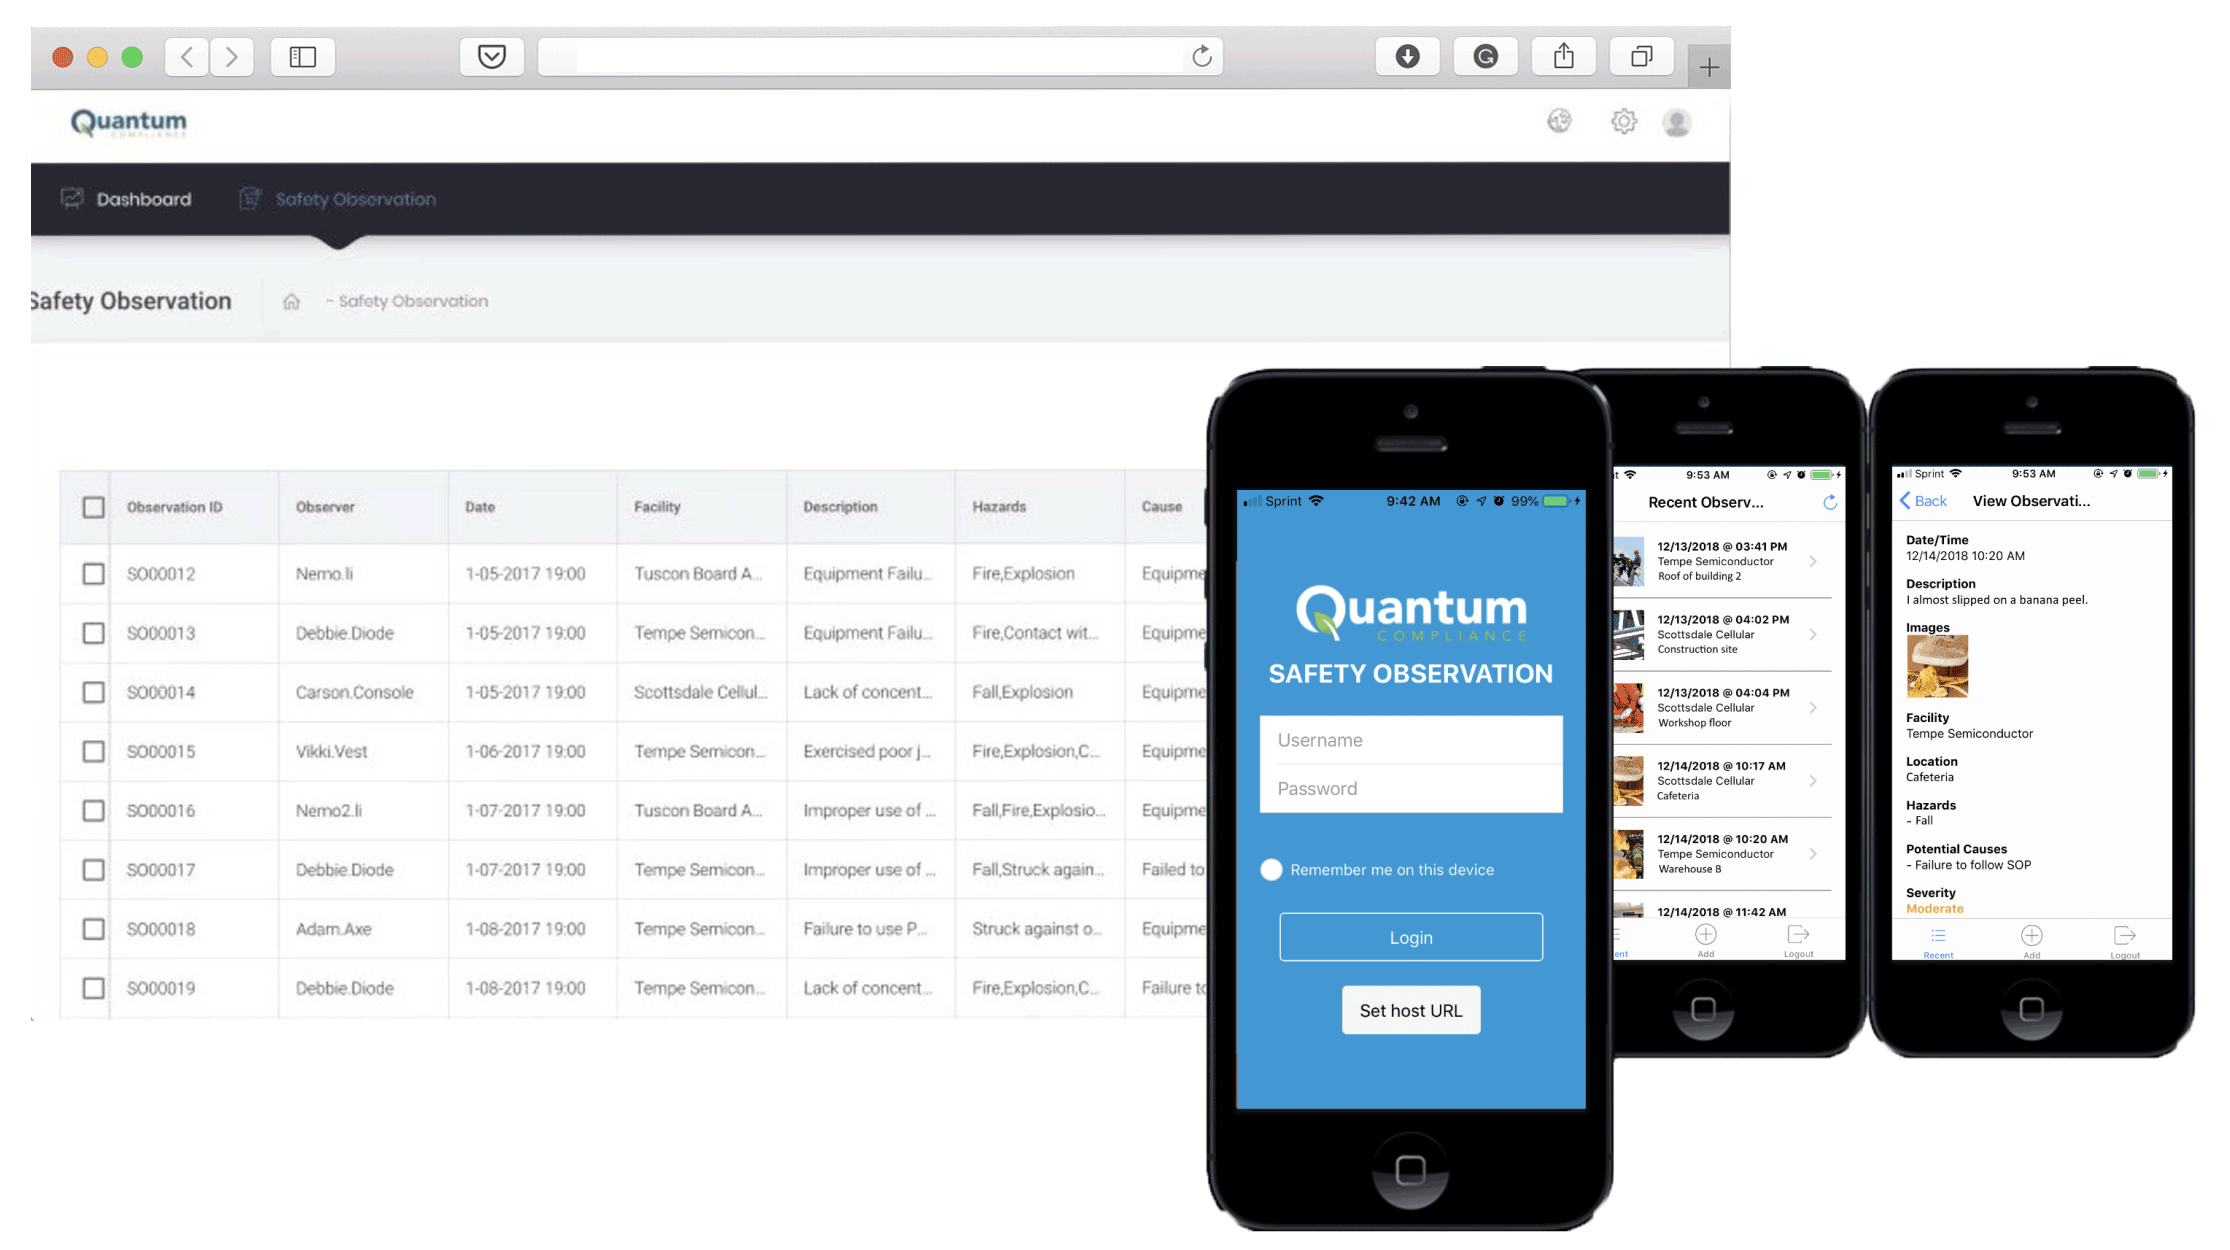Select the Safety Observation tab
The width and height of the screenshot is (2230, 1250).
coord(338,199)
